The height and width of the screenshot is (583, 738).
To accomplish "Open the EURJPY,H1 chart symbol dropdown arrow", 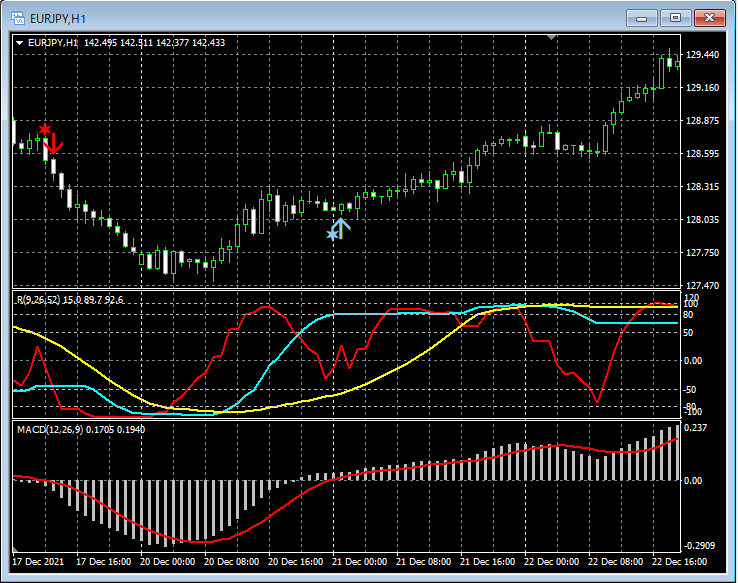I will tap(20, 42).
